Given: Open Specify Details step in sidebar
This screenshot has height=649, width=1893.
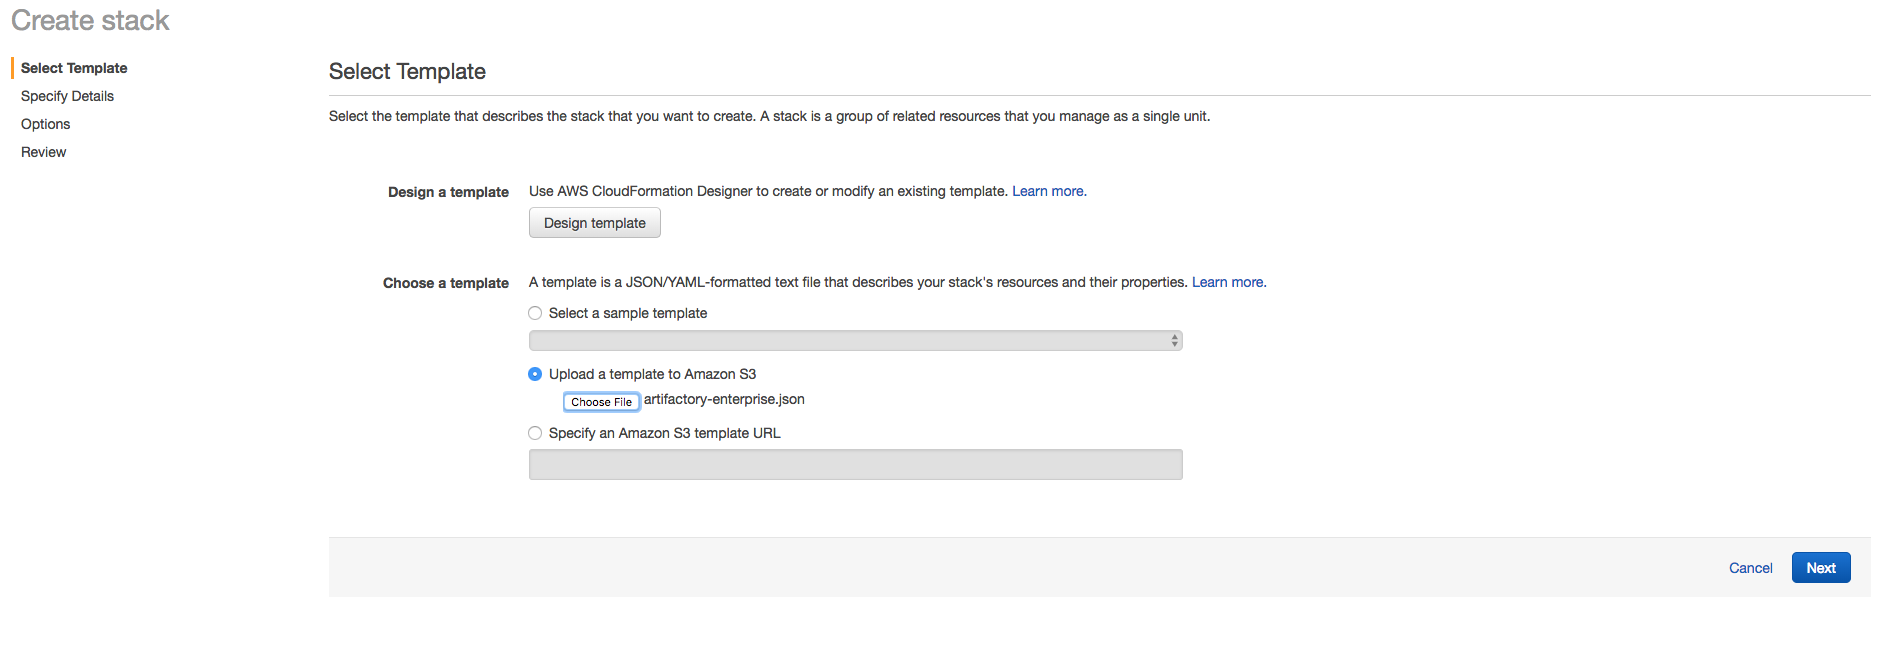Looking at the screenshot, I should [67, 96].
